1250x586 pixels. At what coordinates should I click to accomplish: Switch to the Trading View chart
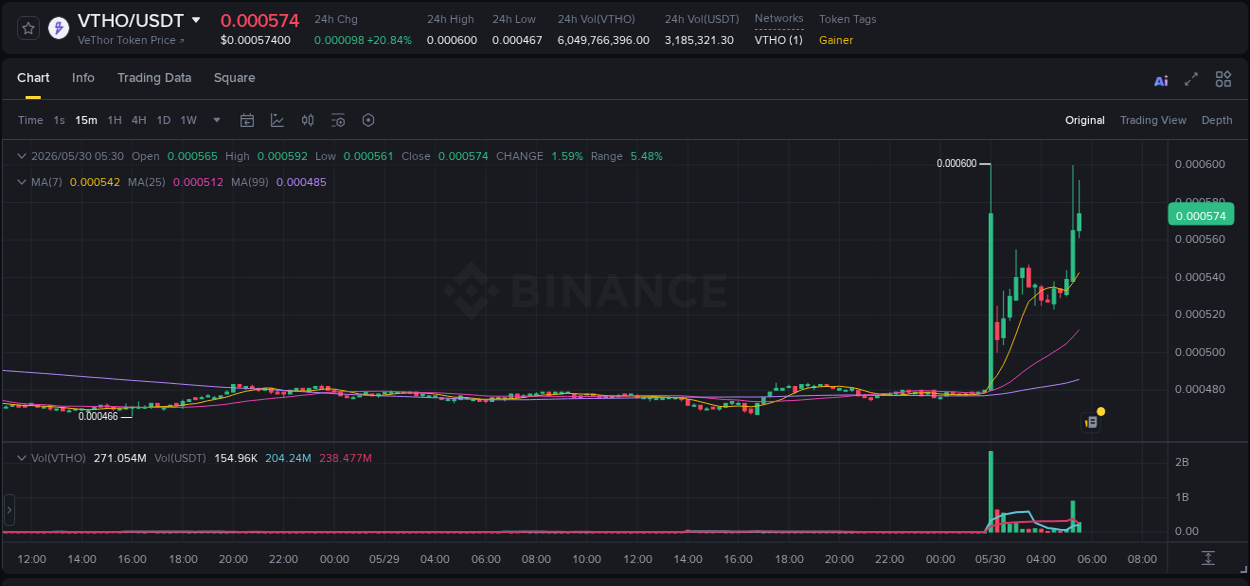[1153, 120]
